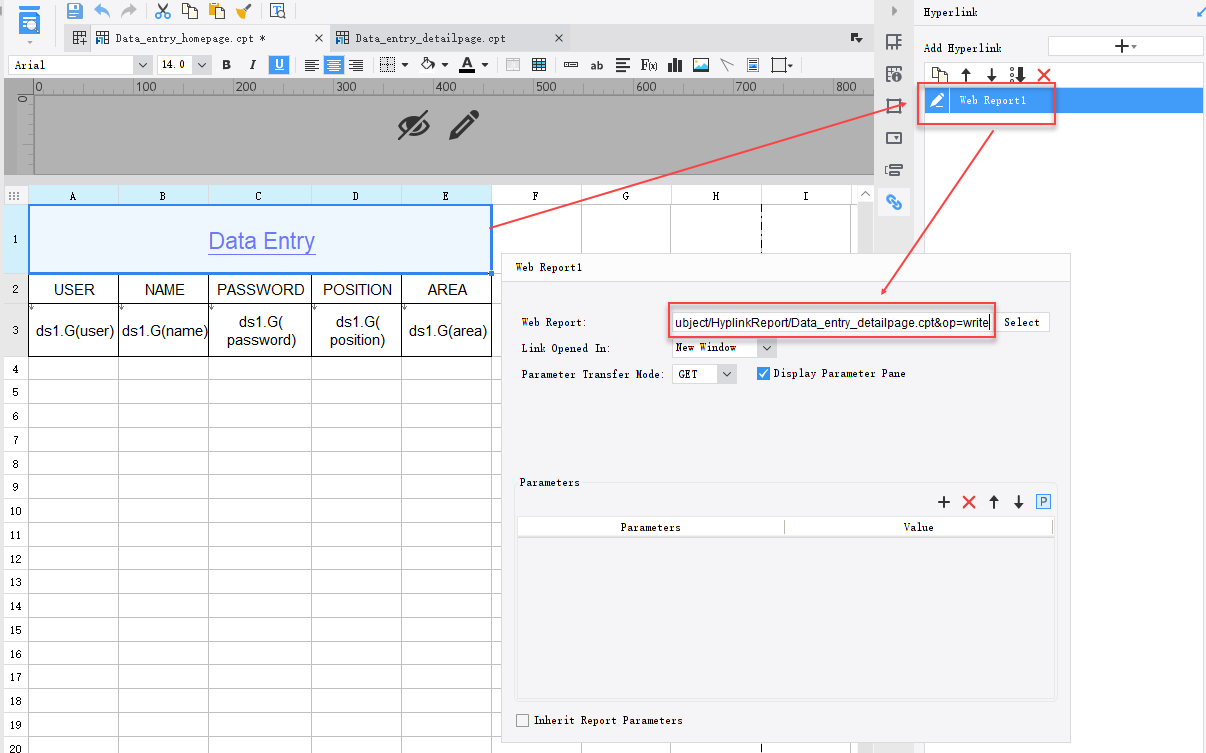The image size is (1206, 753).
Task: Open the floating element insert dropdown
Action: [x=783, y=65]
